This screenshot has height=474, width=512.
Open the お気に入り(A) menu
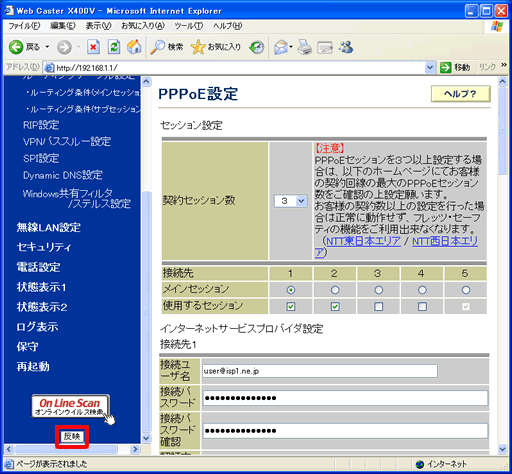click(143, 26)
